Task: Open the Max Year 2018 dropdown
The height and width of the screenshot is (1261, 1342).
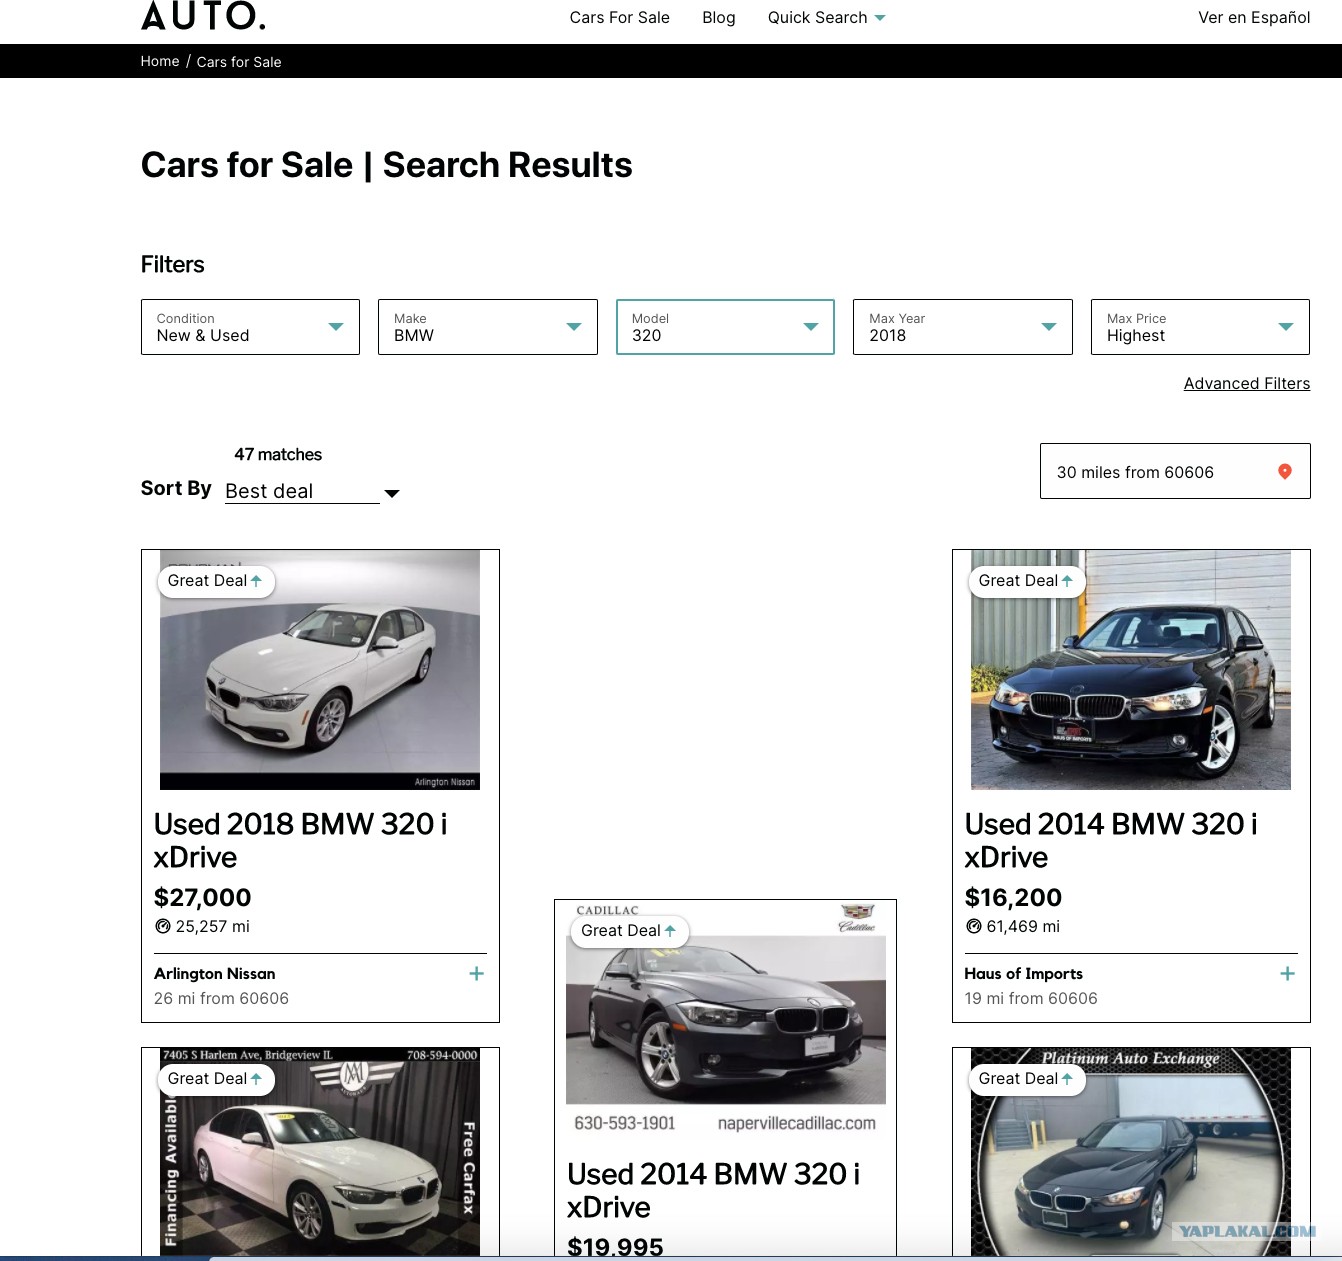Action: pos(963,327)
